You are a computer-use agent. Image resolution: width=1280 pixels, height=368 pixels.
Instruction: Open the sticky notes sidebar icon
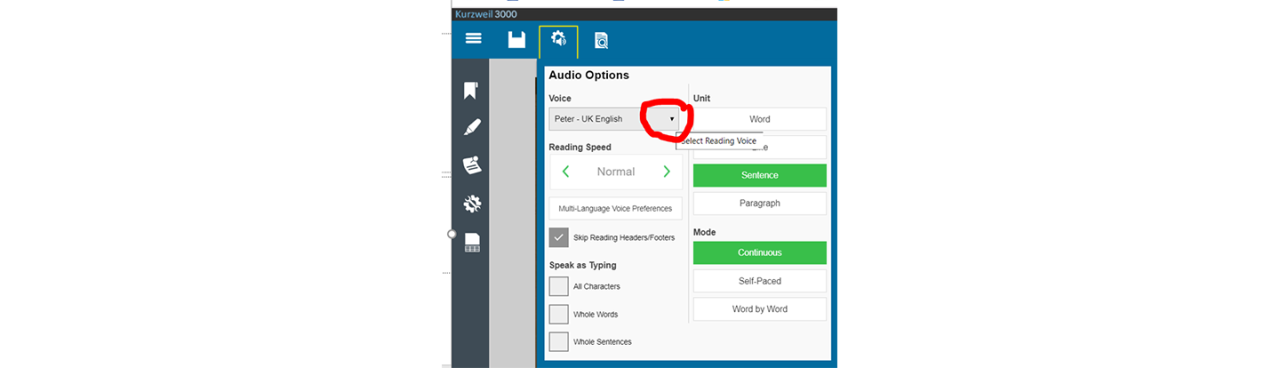click(472, 165)
